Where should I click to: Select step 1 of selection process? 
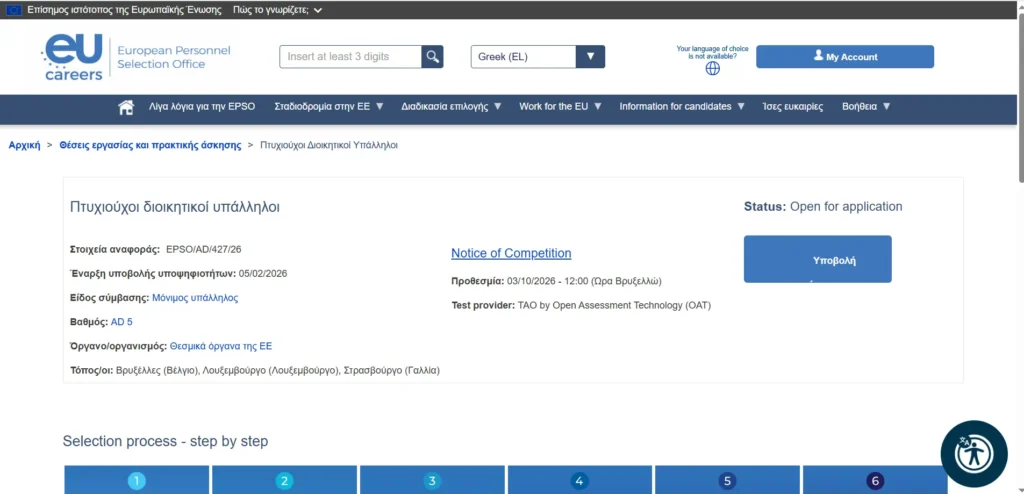[137, 481]
